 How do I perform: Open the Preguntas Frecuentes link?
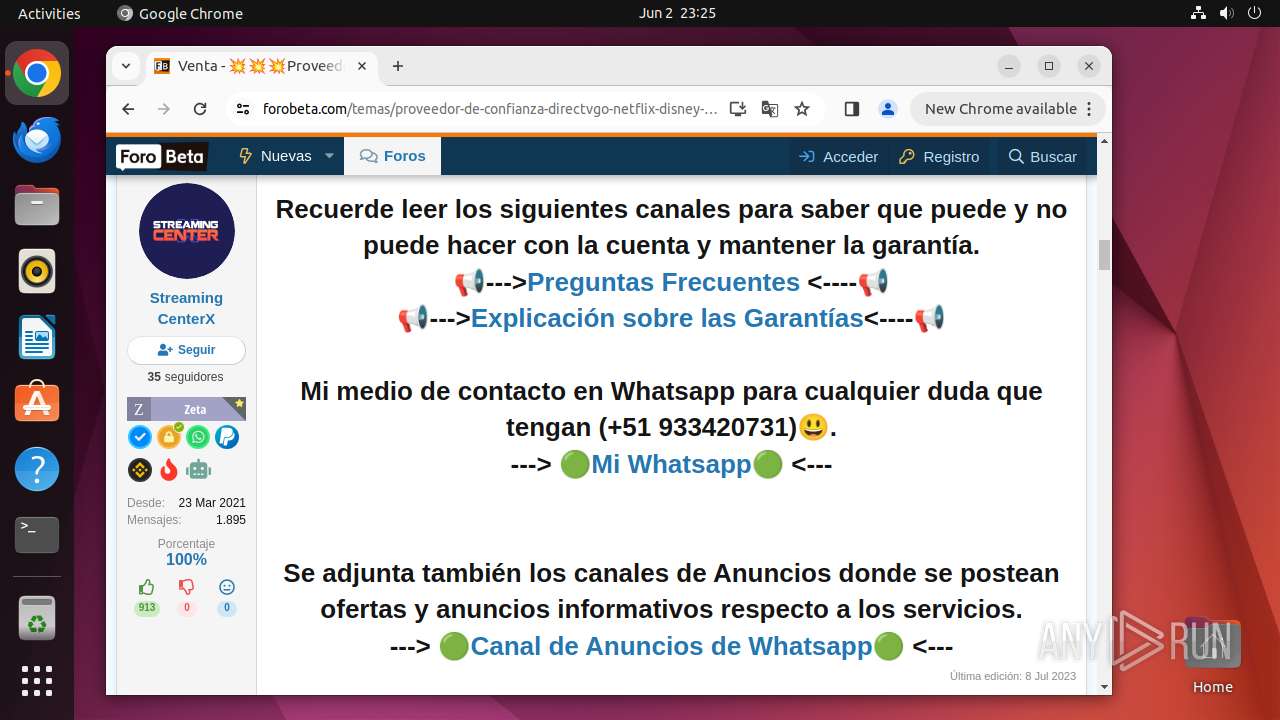click(x=663, y=282)
